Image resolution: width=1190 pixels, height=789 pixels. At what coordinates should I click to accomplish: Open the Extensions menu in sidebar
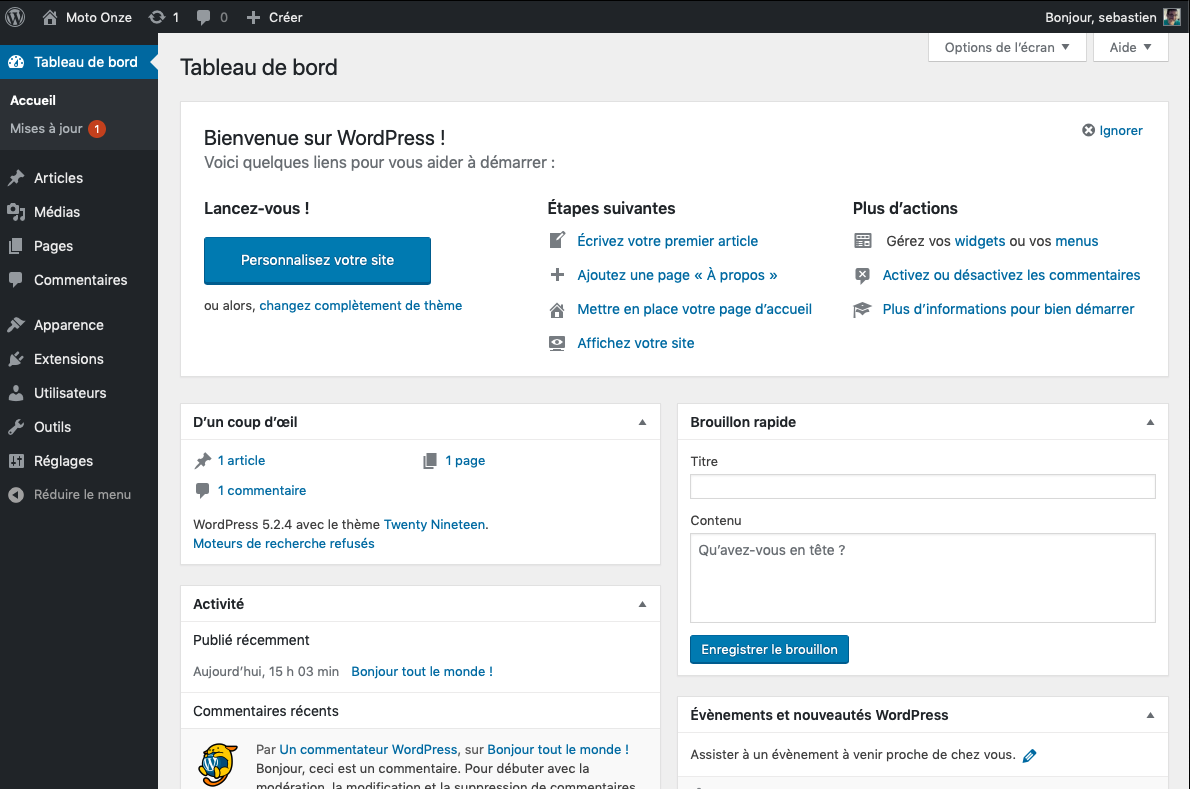point(68,359)
